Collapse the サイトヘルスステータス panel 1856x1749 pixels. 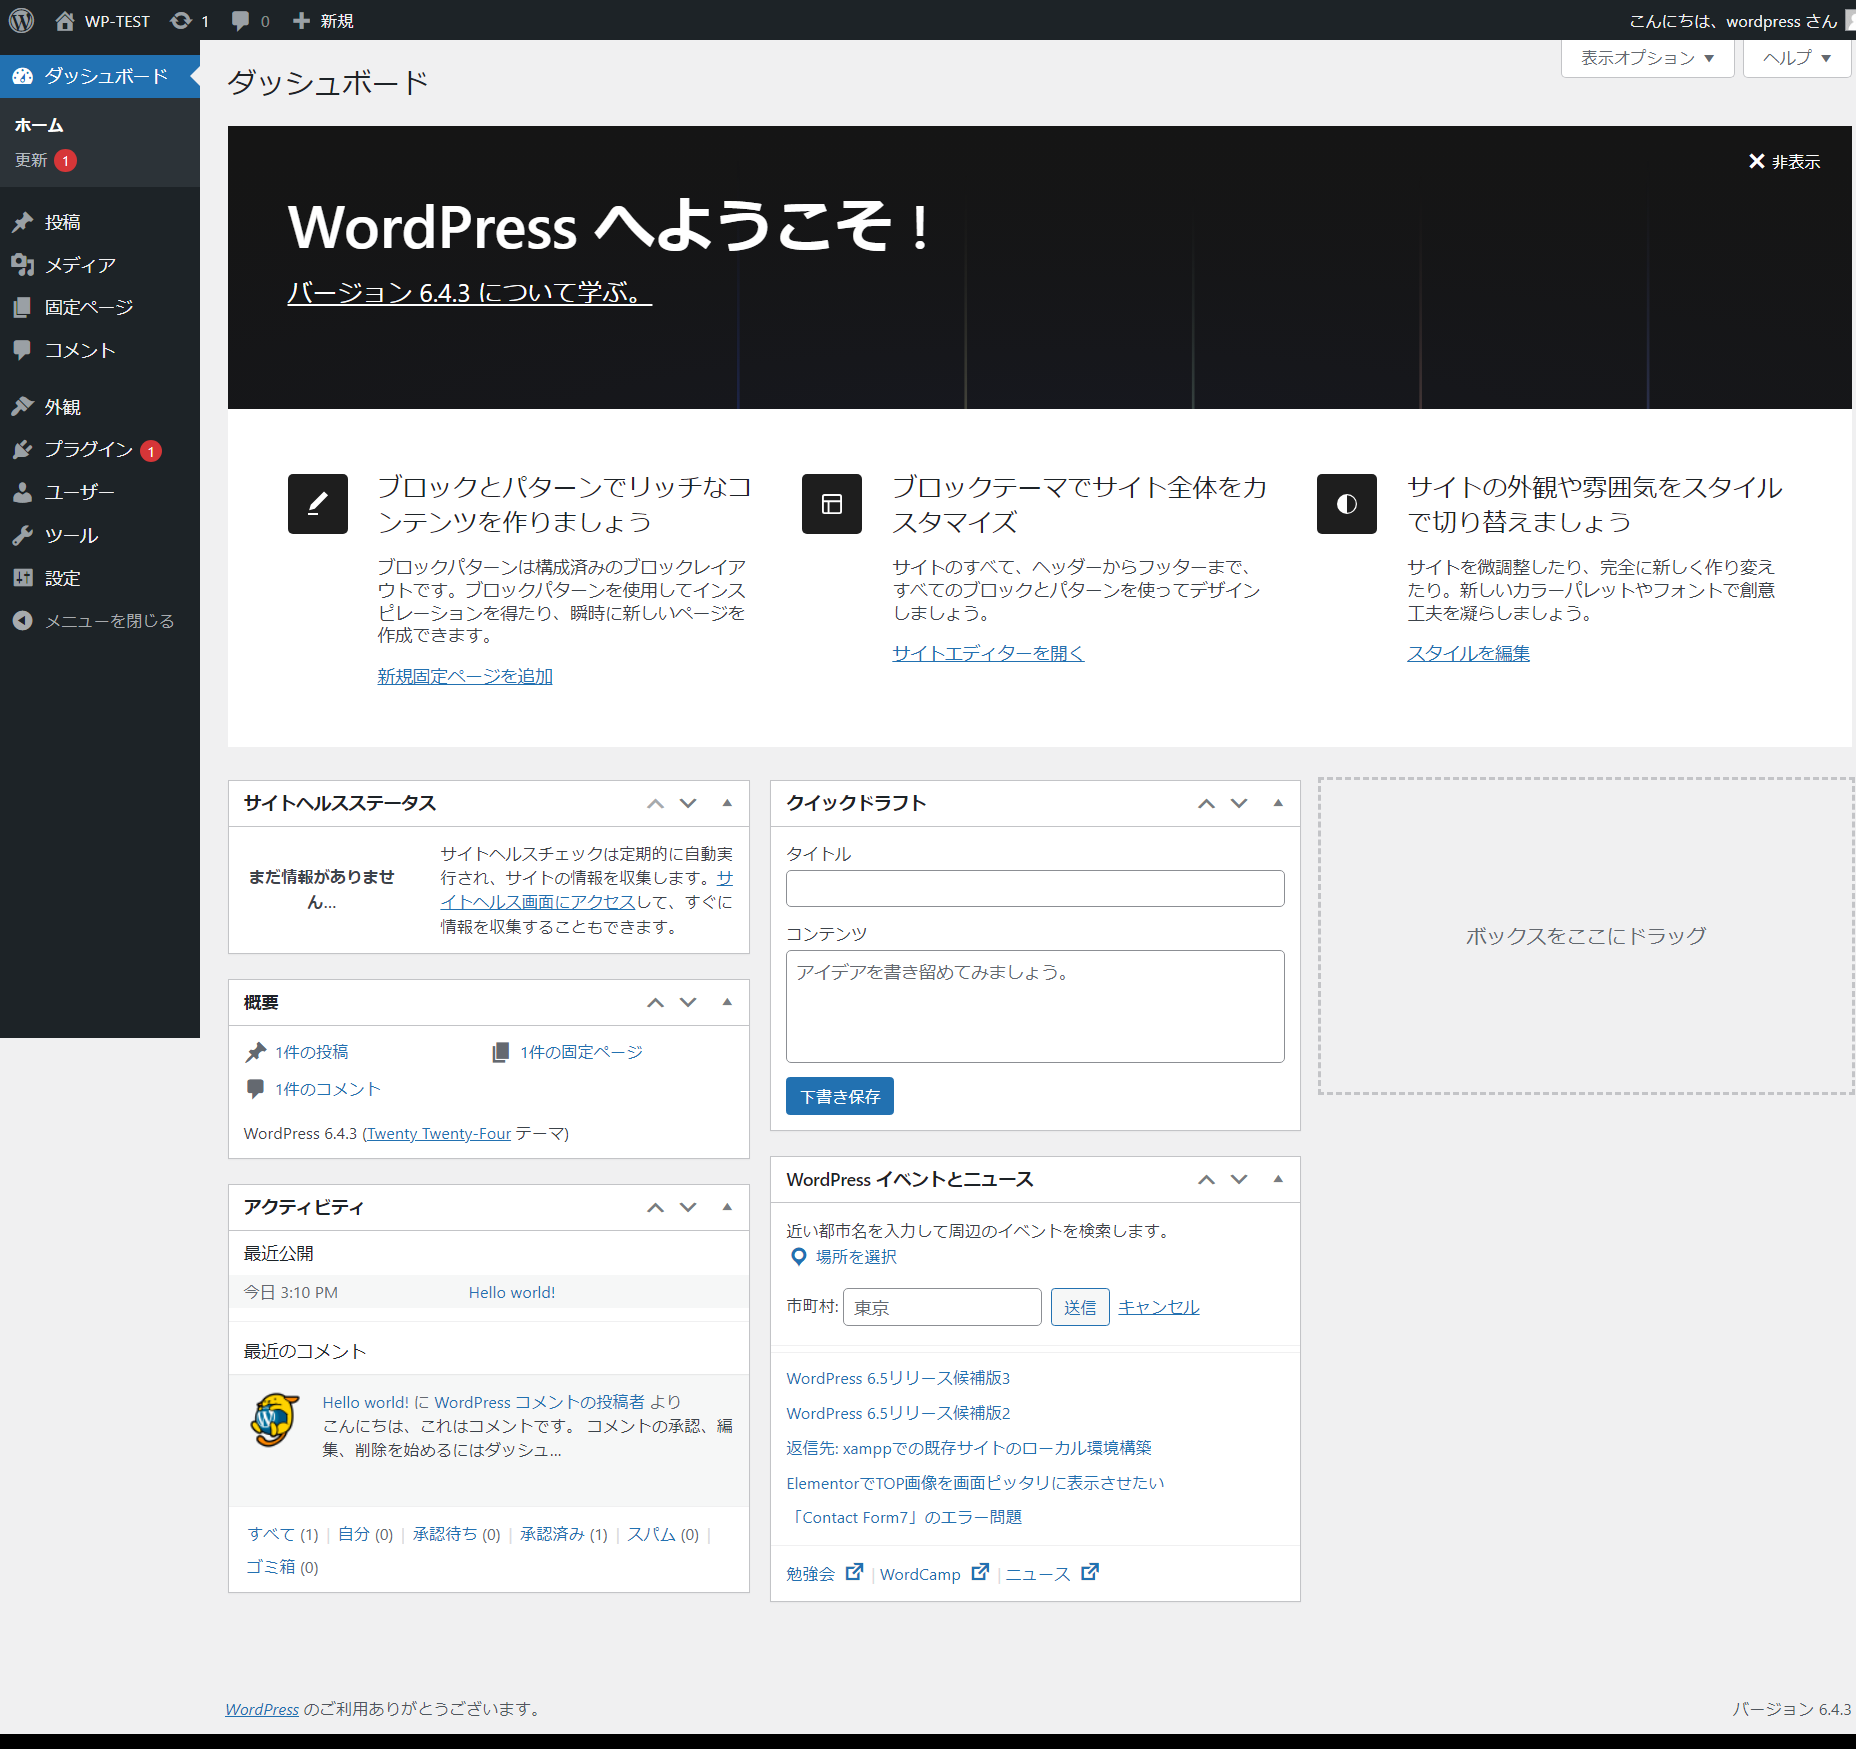click(727, 803)
